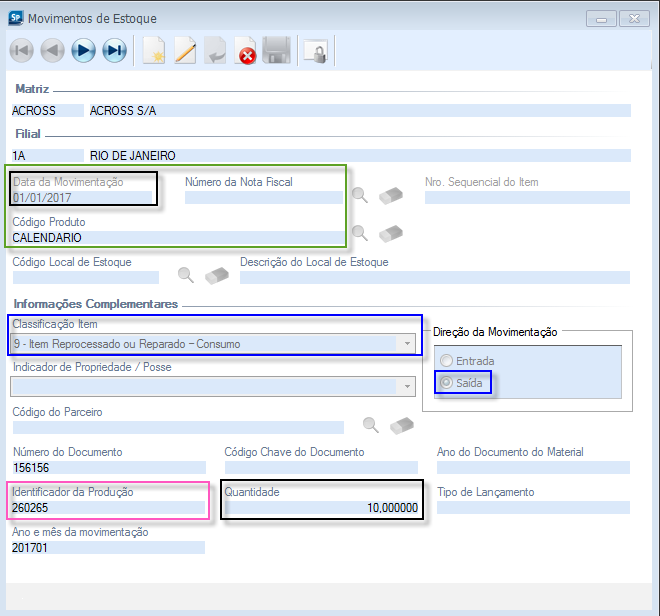Click Ano e mês da movimentação field
Viewport: 660px width, 616px height.
click(x=109, y=547)
